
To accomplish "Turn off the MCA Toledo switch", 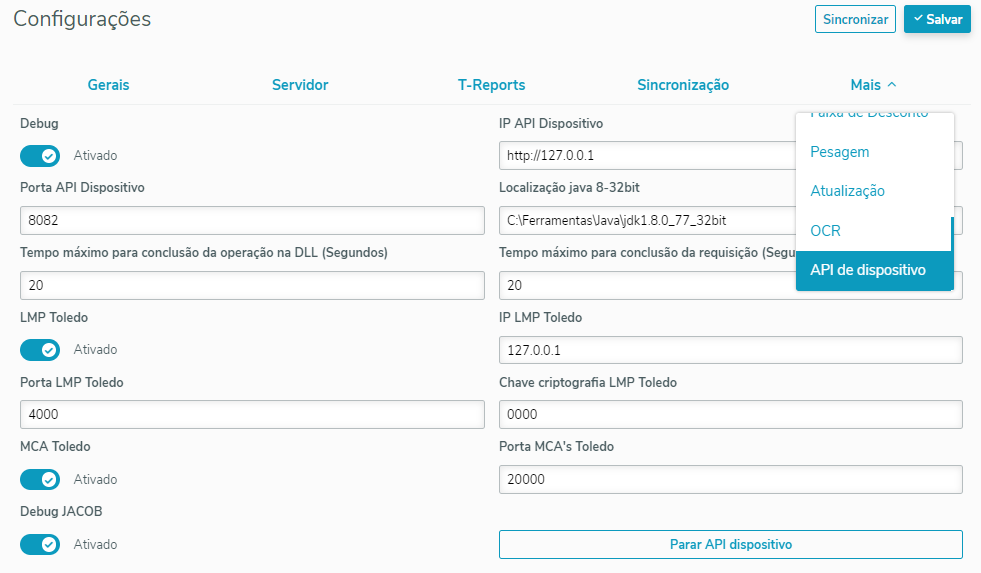I will pyautogui.click(x=40, y=480).
